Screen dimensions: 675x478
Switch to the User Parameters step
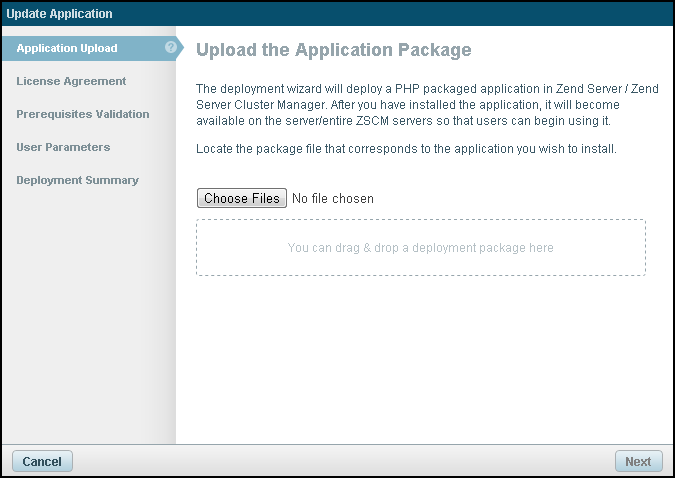tap(63, 147)
